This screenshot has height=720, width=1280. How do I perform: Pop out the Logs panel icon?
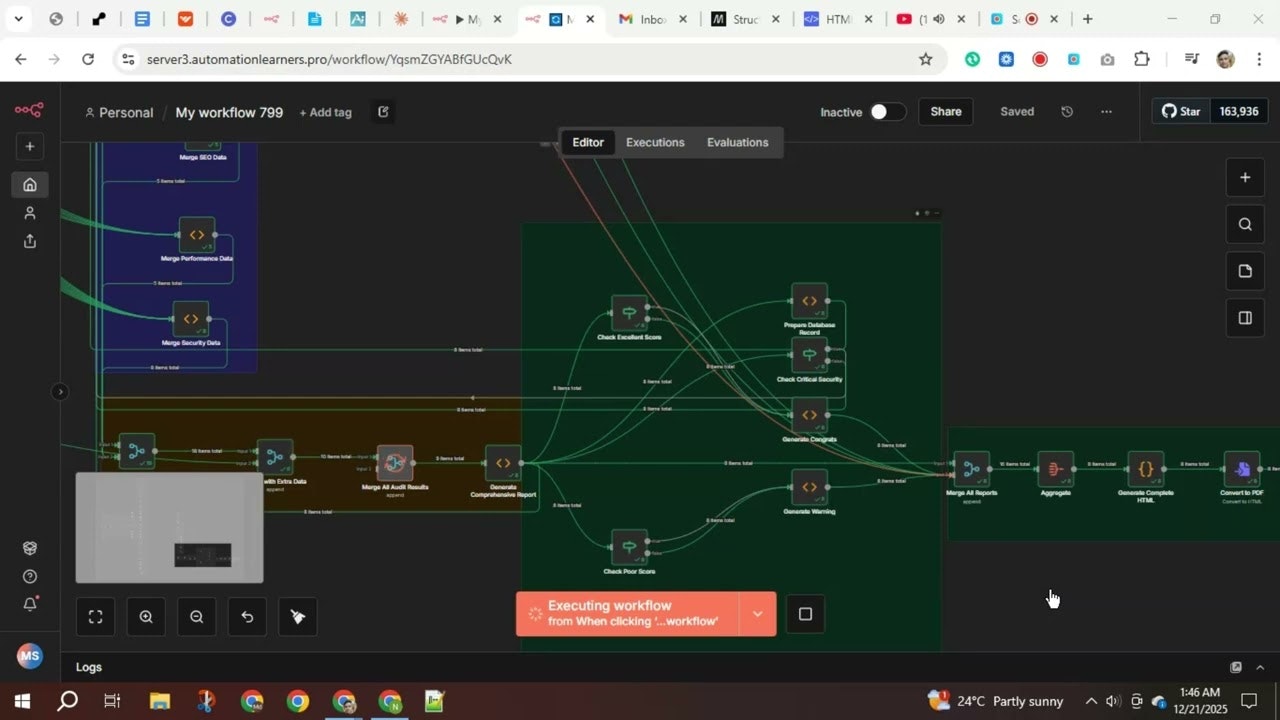coord(1236,667)
